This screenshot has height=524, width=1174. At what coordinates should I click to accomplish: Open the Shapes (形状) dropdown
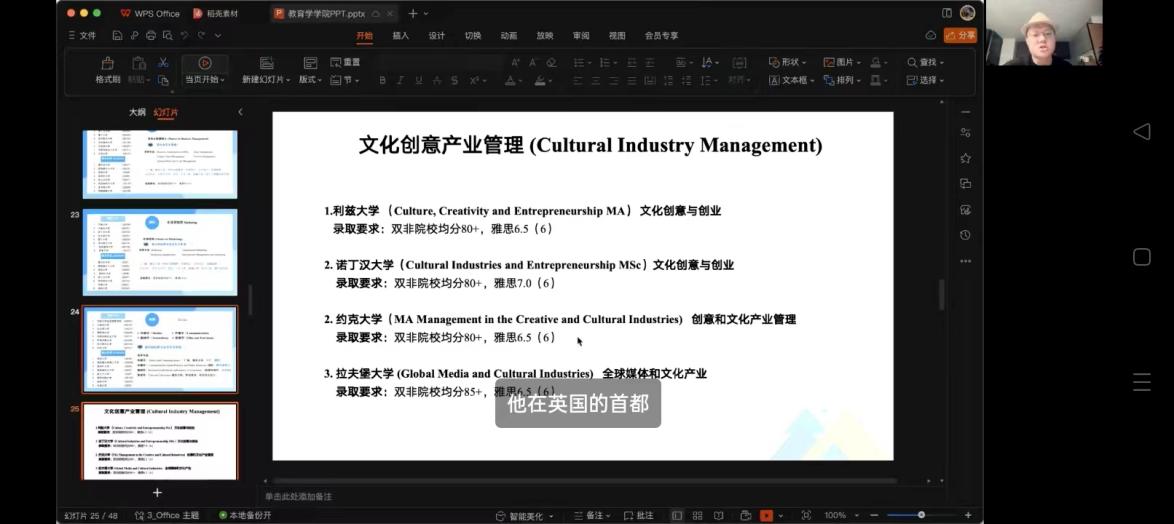pyautogui.click(x=788, y=62)
